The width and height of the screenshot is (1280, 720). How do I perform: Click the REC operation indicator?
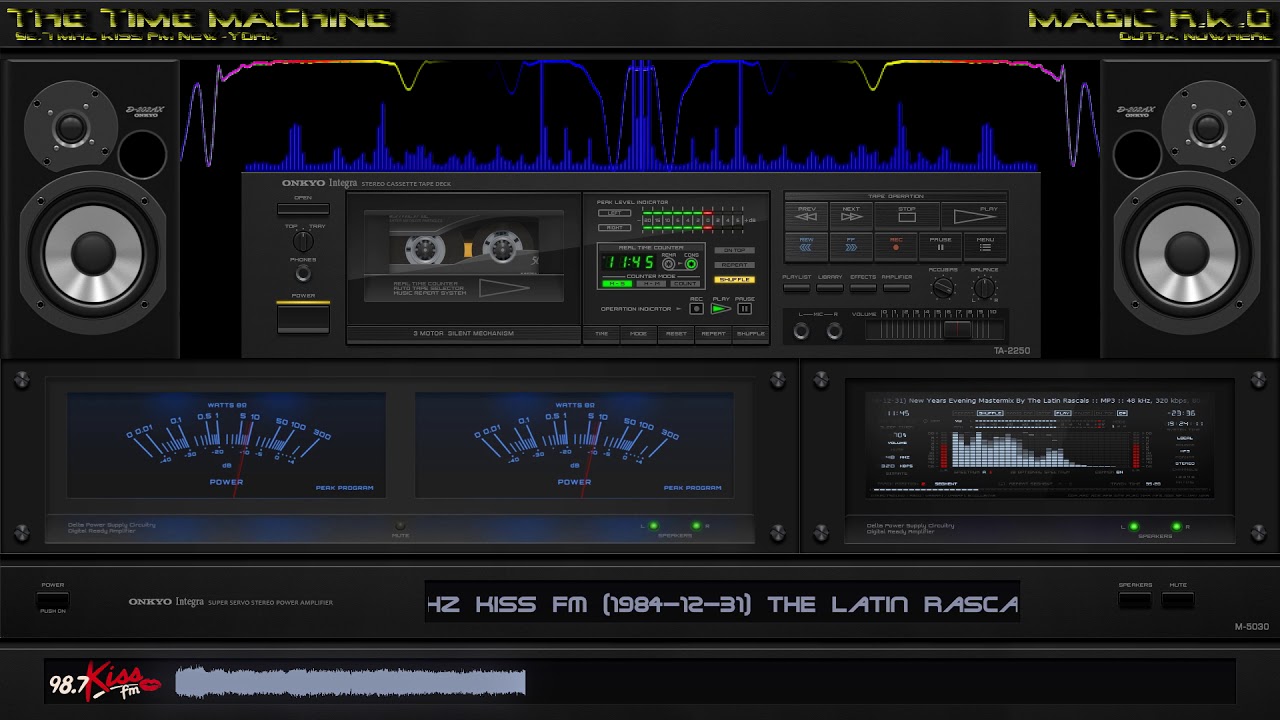[697, 309]
